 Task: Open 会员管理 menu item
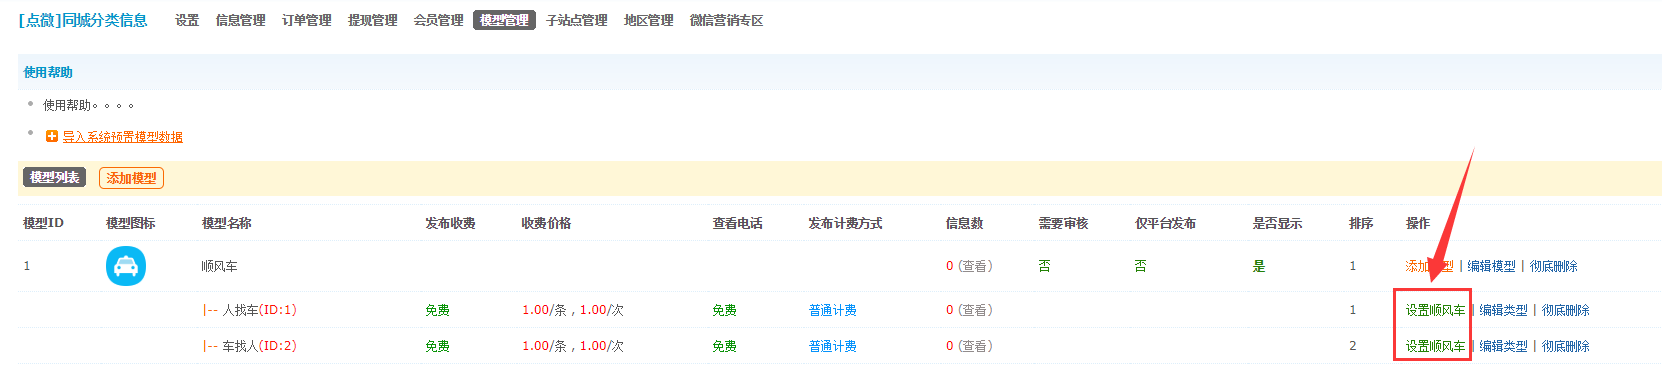click(x=439, y=20)
